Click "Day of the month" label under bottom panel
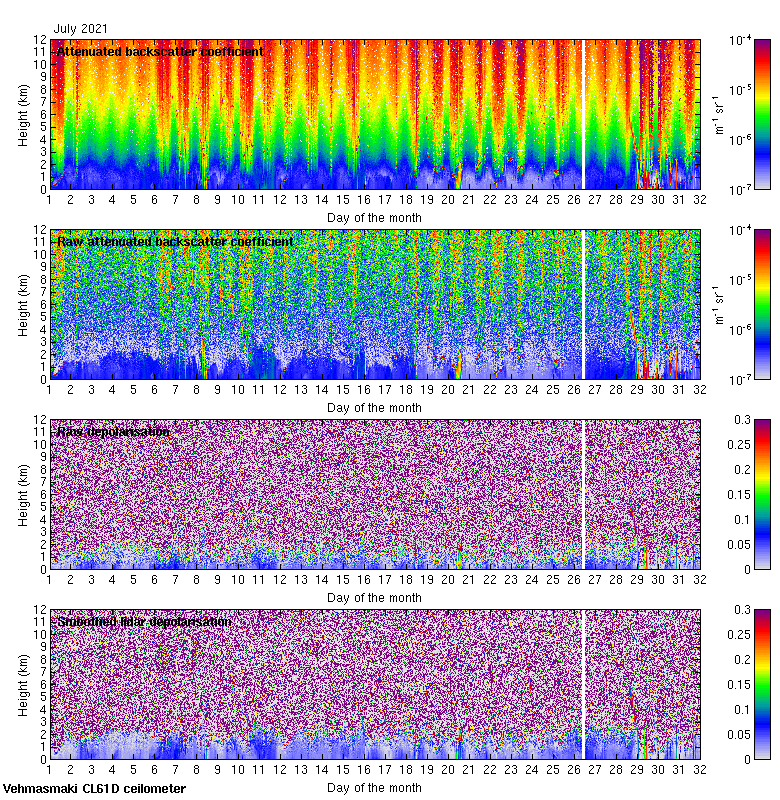Image resolution: width=780 pixels, height=800 pixels. (374, 788)
